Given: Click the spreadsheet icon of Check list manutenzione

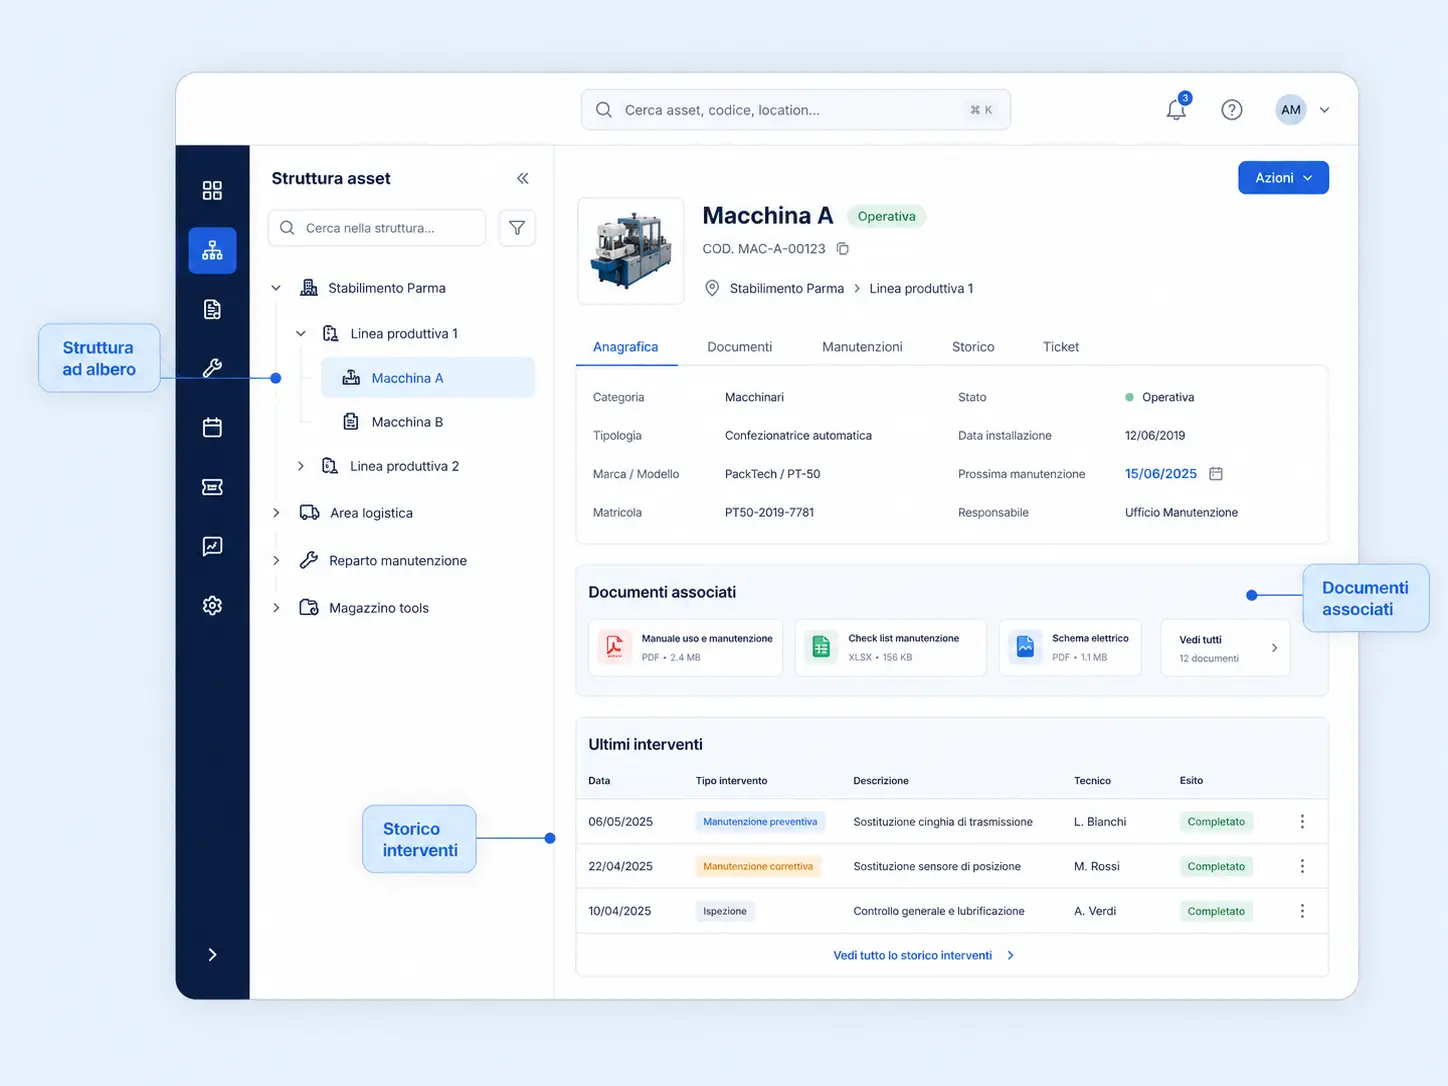Looking at the screenshot, I should point(821,647).
